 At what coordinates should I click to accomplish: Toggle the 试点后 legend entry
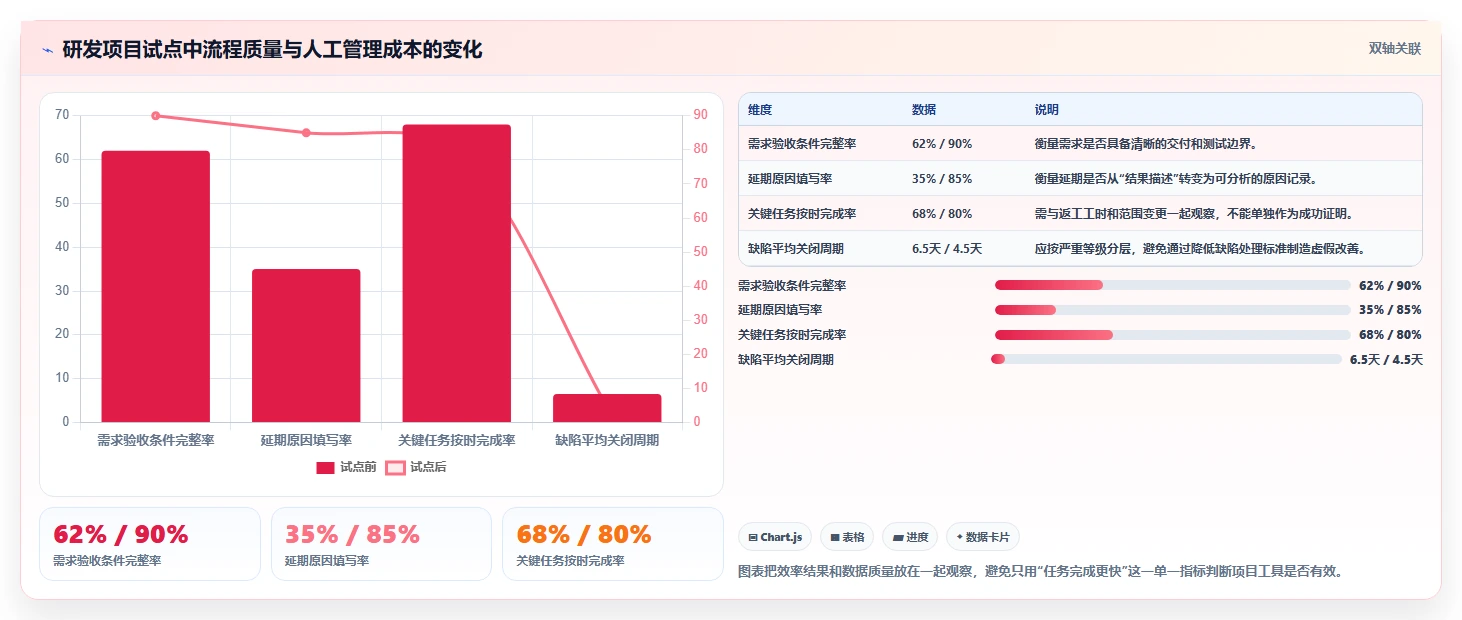coord(416,467)
